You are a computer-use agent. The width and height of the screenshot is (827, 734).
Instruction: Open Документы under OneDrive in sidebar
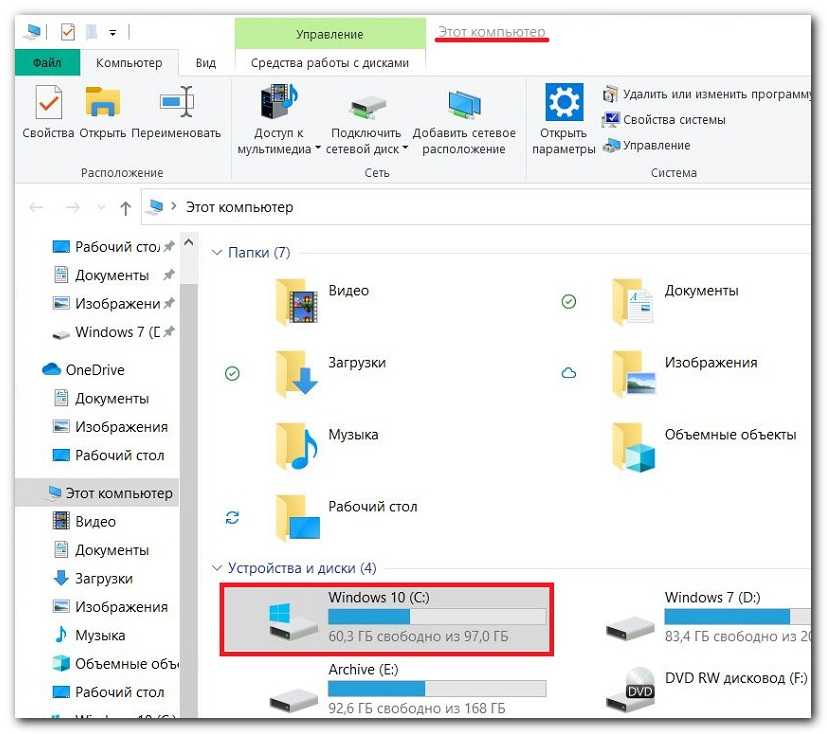101,398
